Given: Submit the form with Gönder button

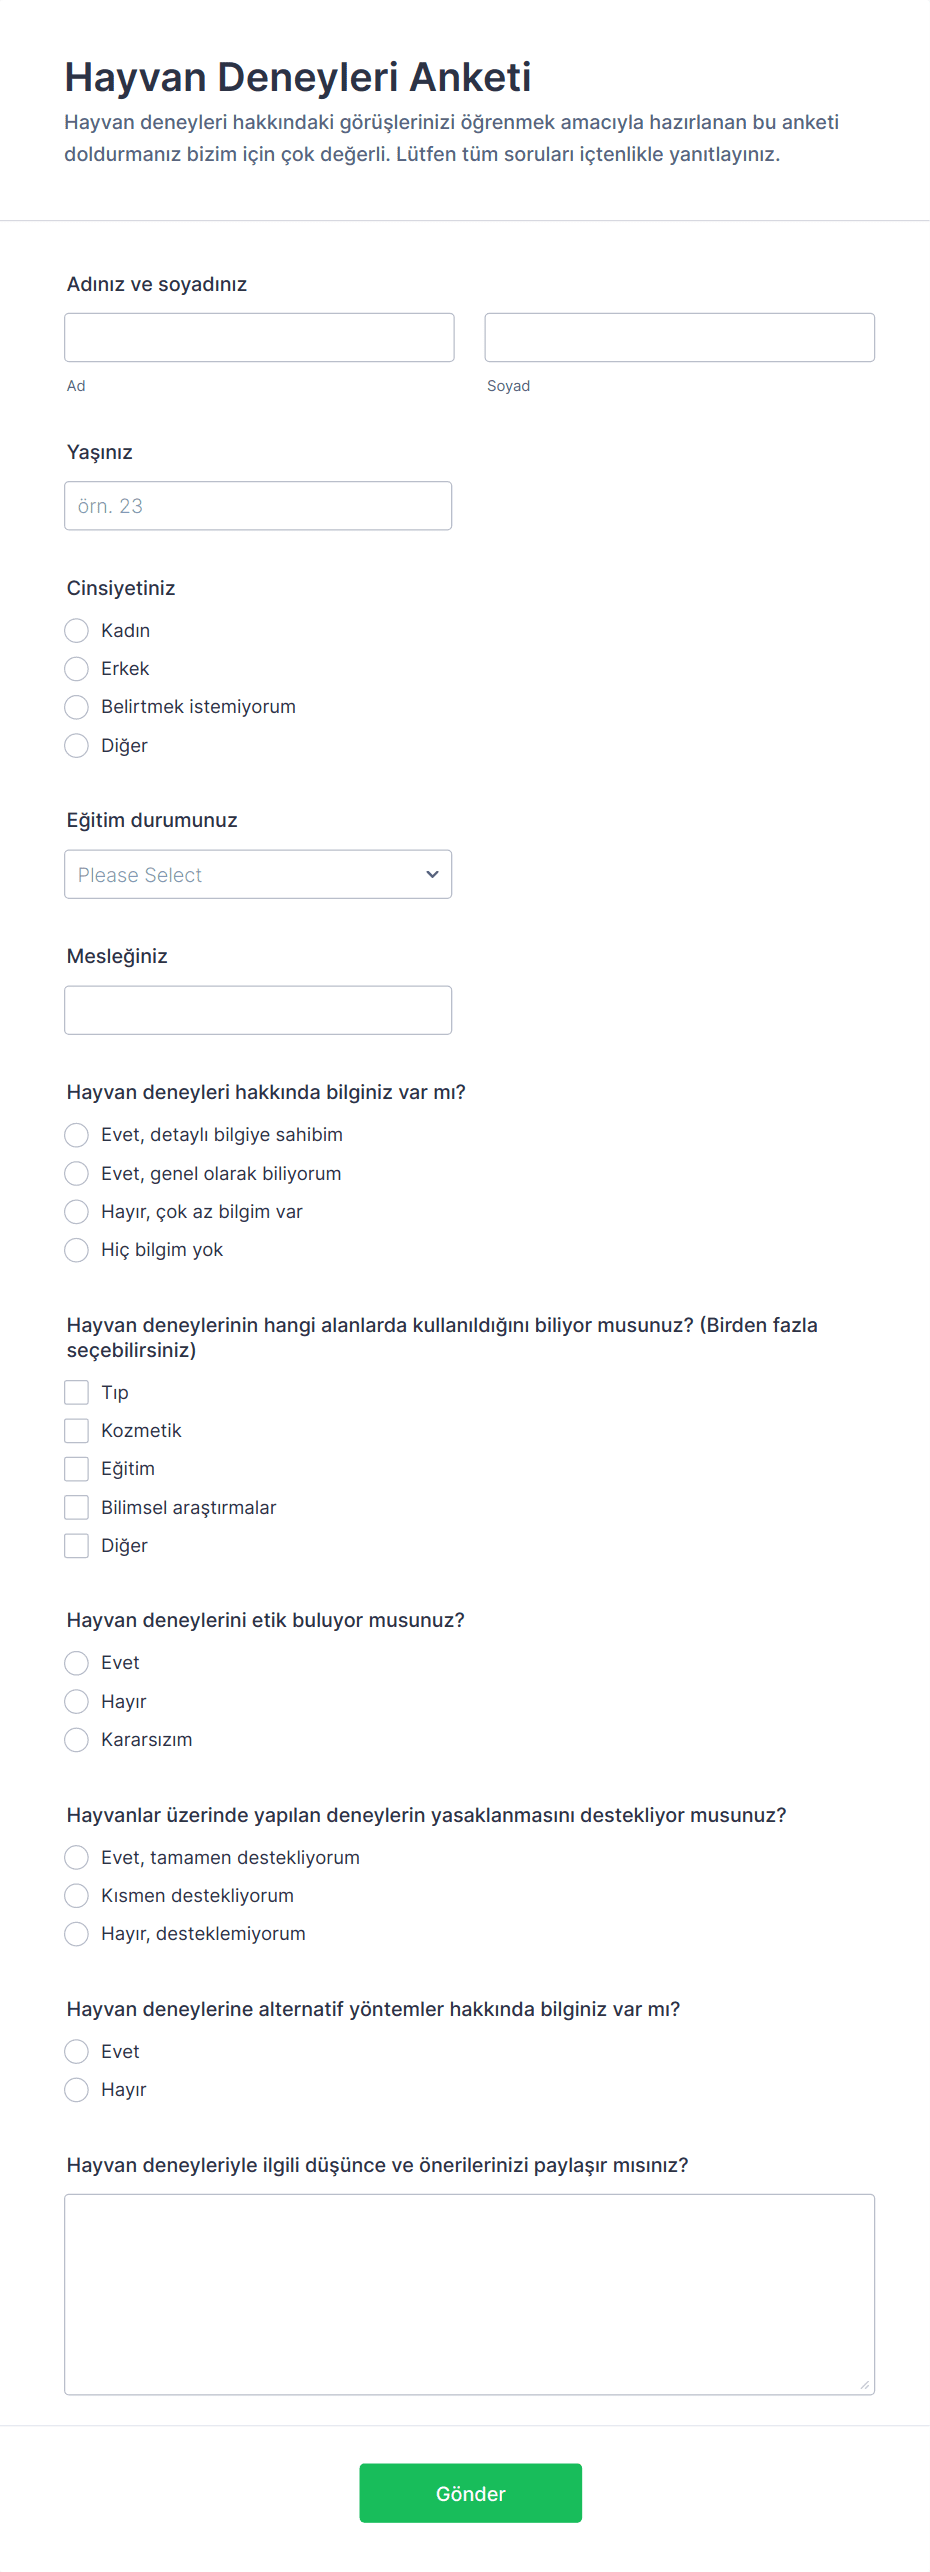Looking at the screenshot, I should (x=471, y=2493).
